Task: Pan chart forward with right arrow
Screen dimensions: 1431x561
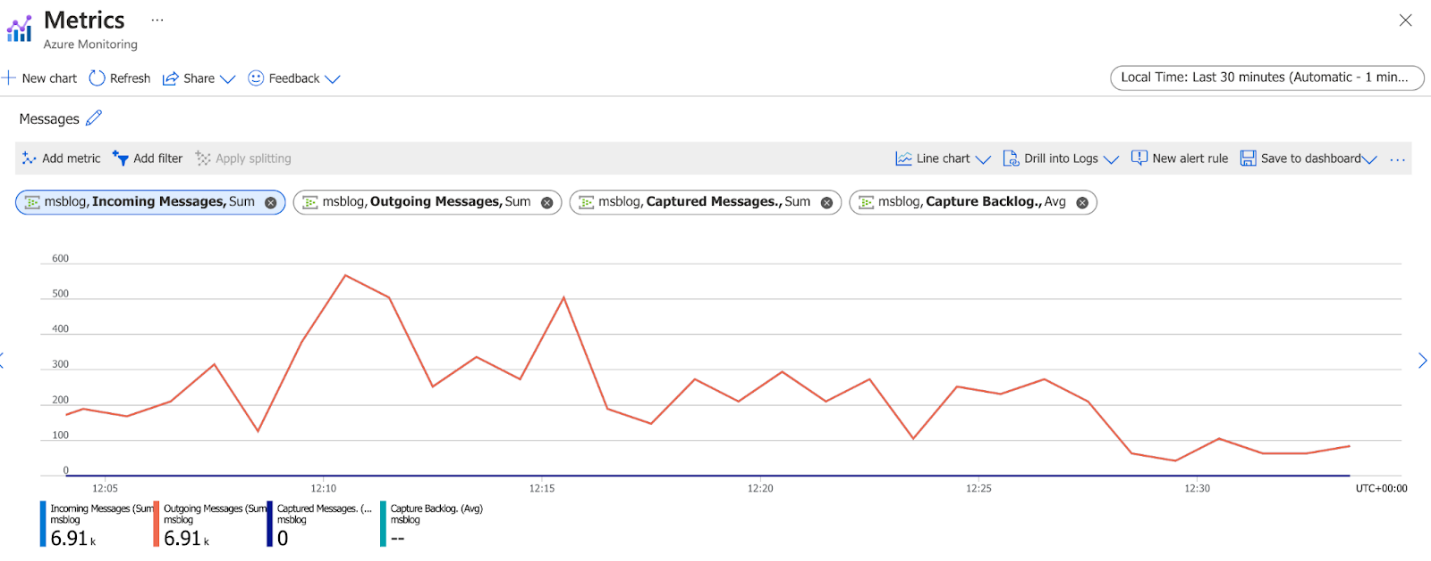Action: click(1423, 361)
